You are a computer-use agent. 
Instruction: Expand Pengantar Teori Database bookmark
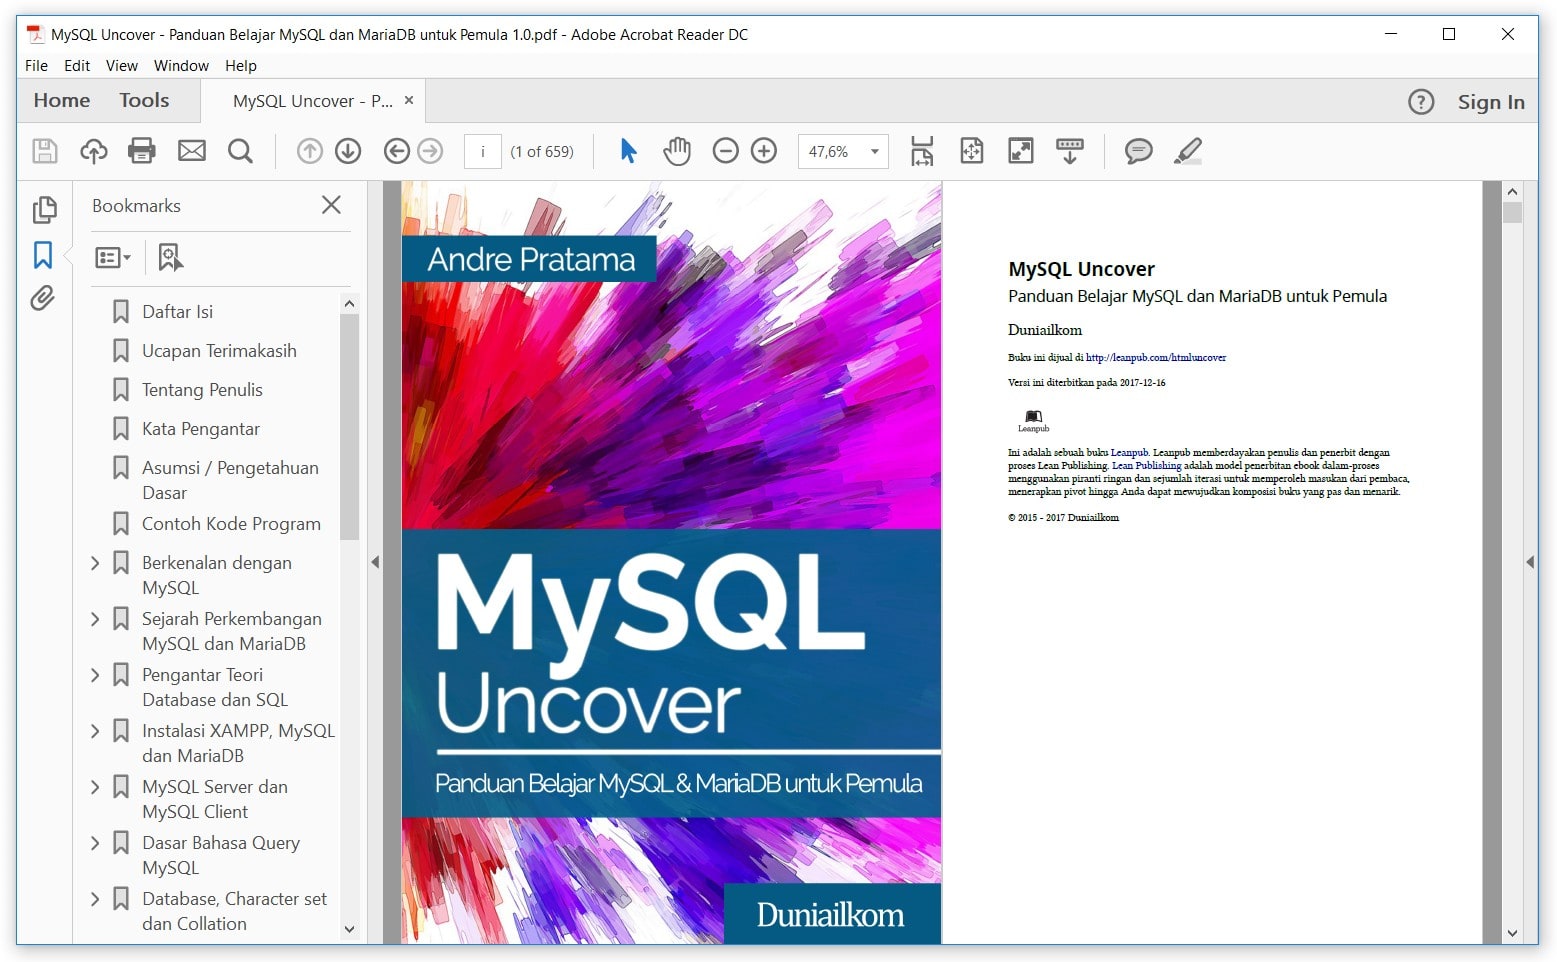[x=95, y=675]
